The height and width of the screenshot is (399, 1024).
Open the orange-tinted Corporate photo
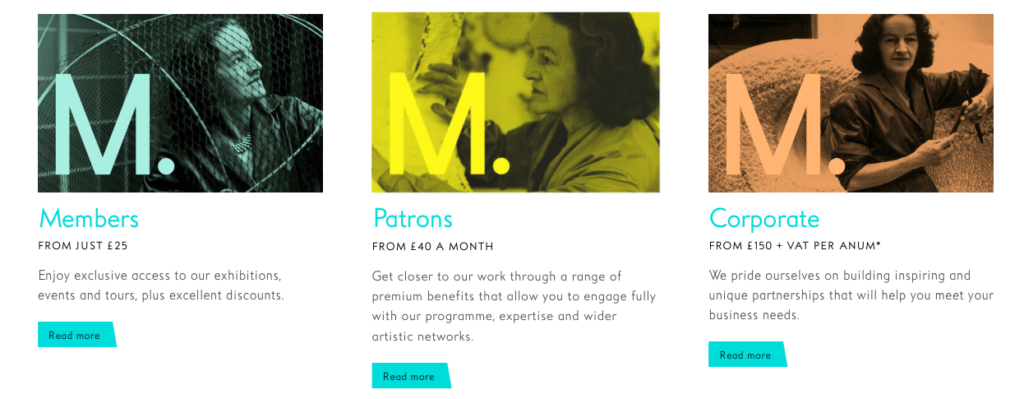tap(850, 103)
